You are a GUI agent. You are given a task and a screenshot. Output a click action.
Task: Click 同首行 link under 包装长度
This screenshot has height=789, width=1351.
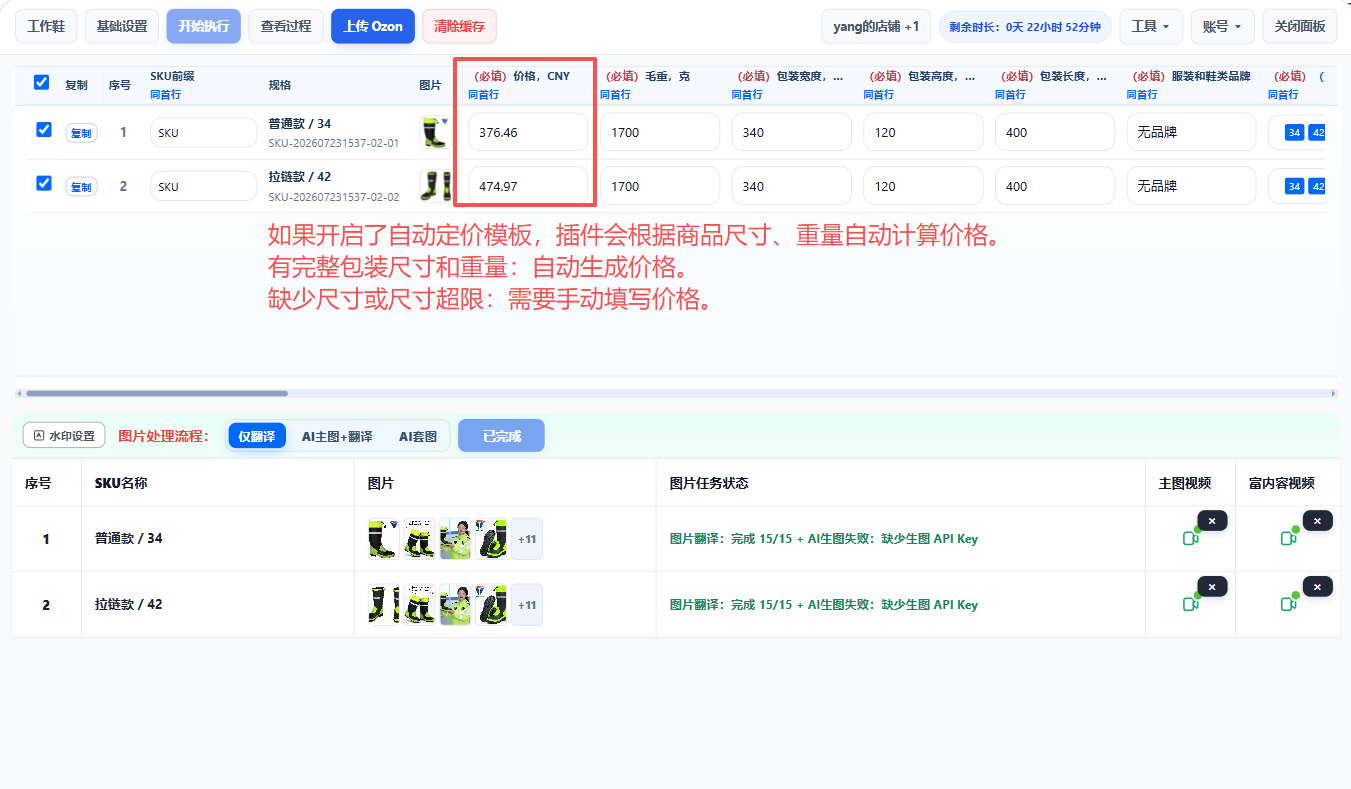[1010, 94]
